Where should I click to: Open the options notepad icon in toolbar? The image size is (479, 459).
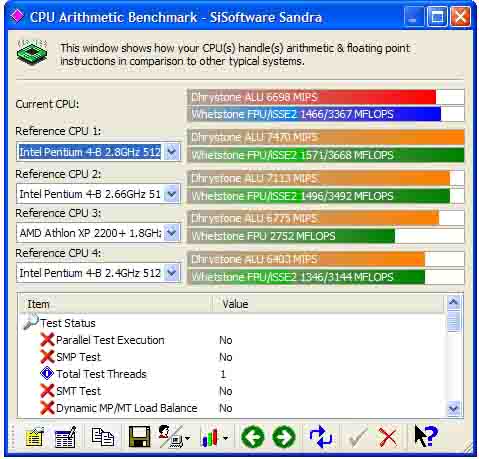pyautogui.click(x=35, y=436)
